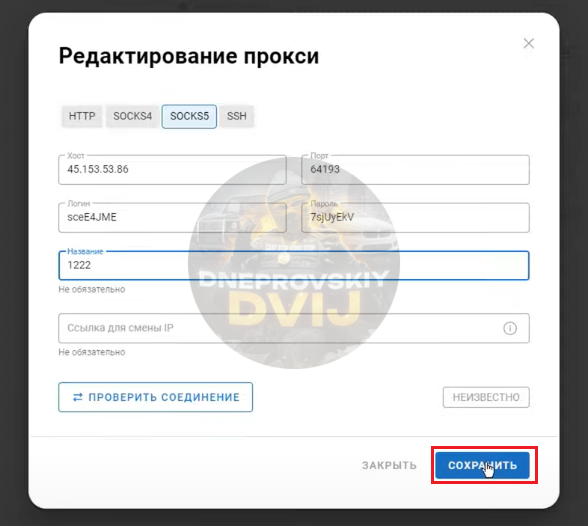Click the Ссылка для смены IP field

pos(294,328)
